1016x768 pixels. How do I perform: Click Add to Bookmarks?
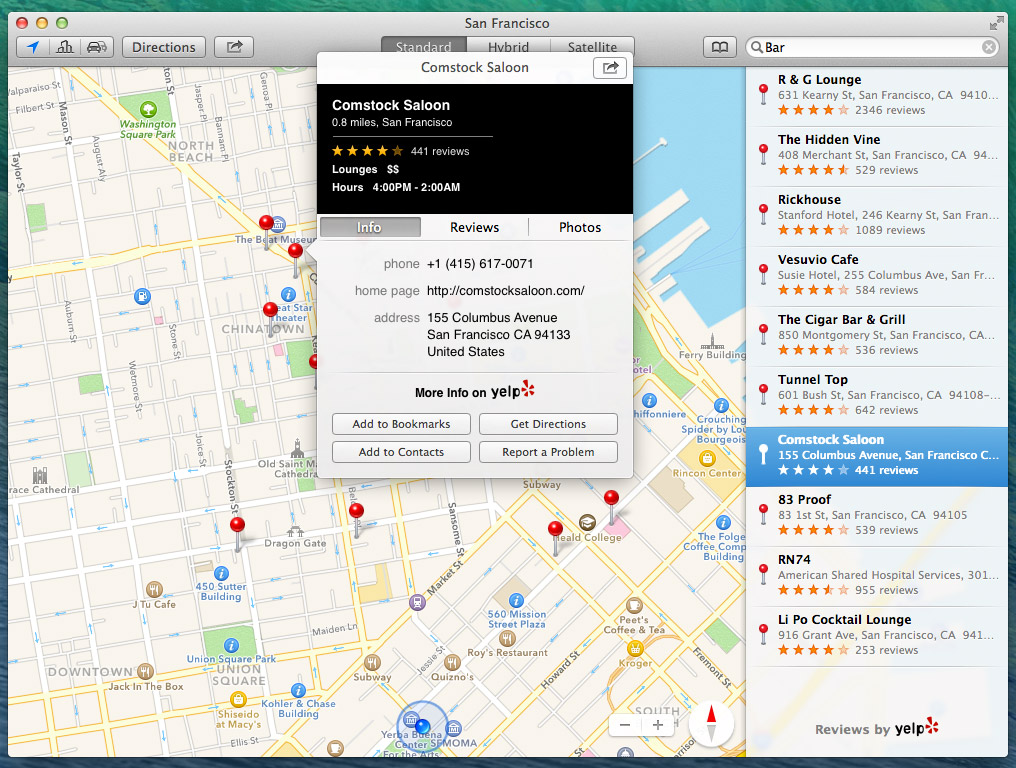[x=401, y=424]
